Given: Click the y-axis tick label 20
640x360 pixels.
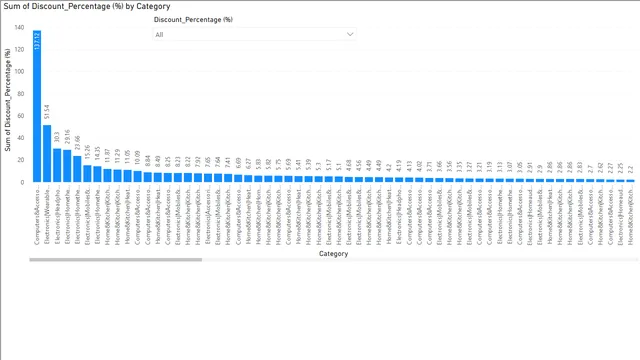Looking at the screenshot, I should 21,160.
